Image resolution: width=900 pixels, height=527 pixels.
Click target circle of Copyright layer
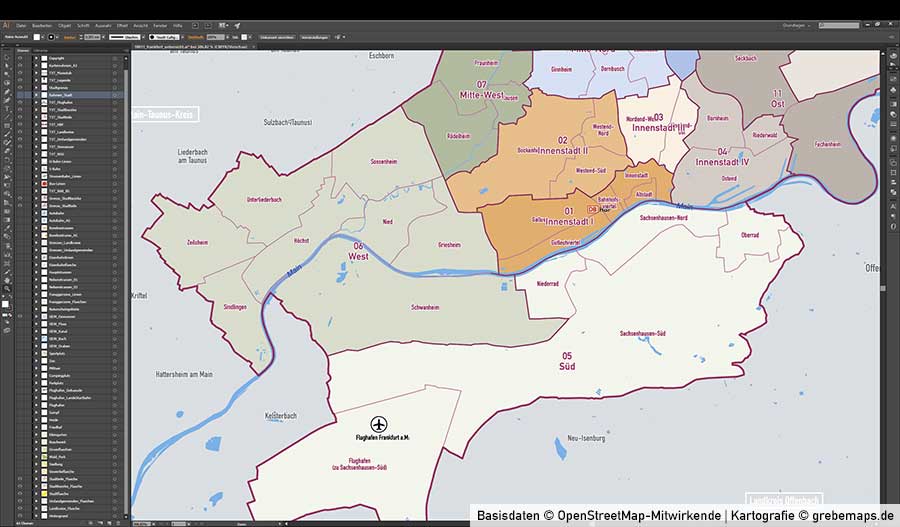(x=115, y=58)
